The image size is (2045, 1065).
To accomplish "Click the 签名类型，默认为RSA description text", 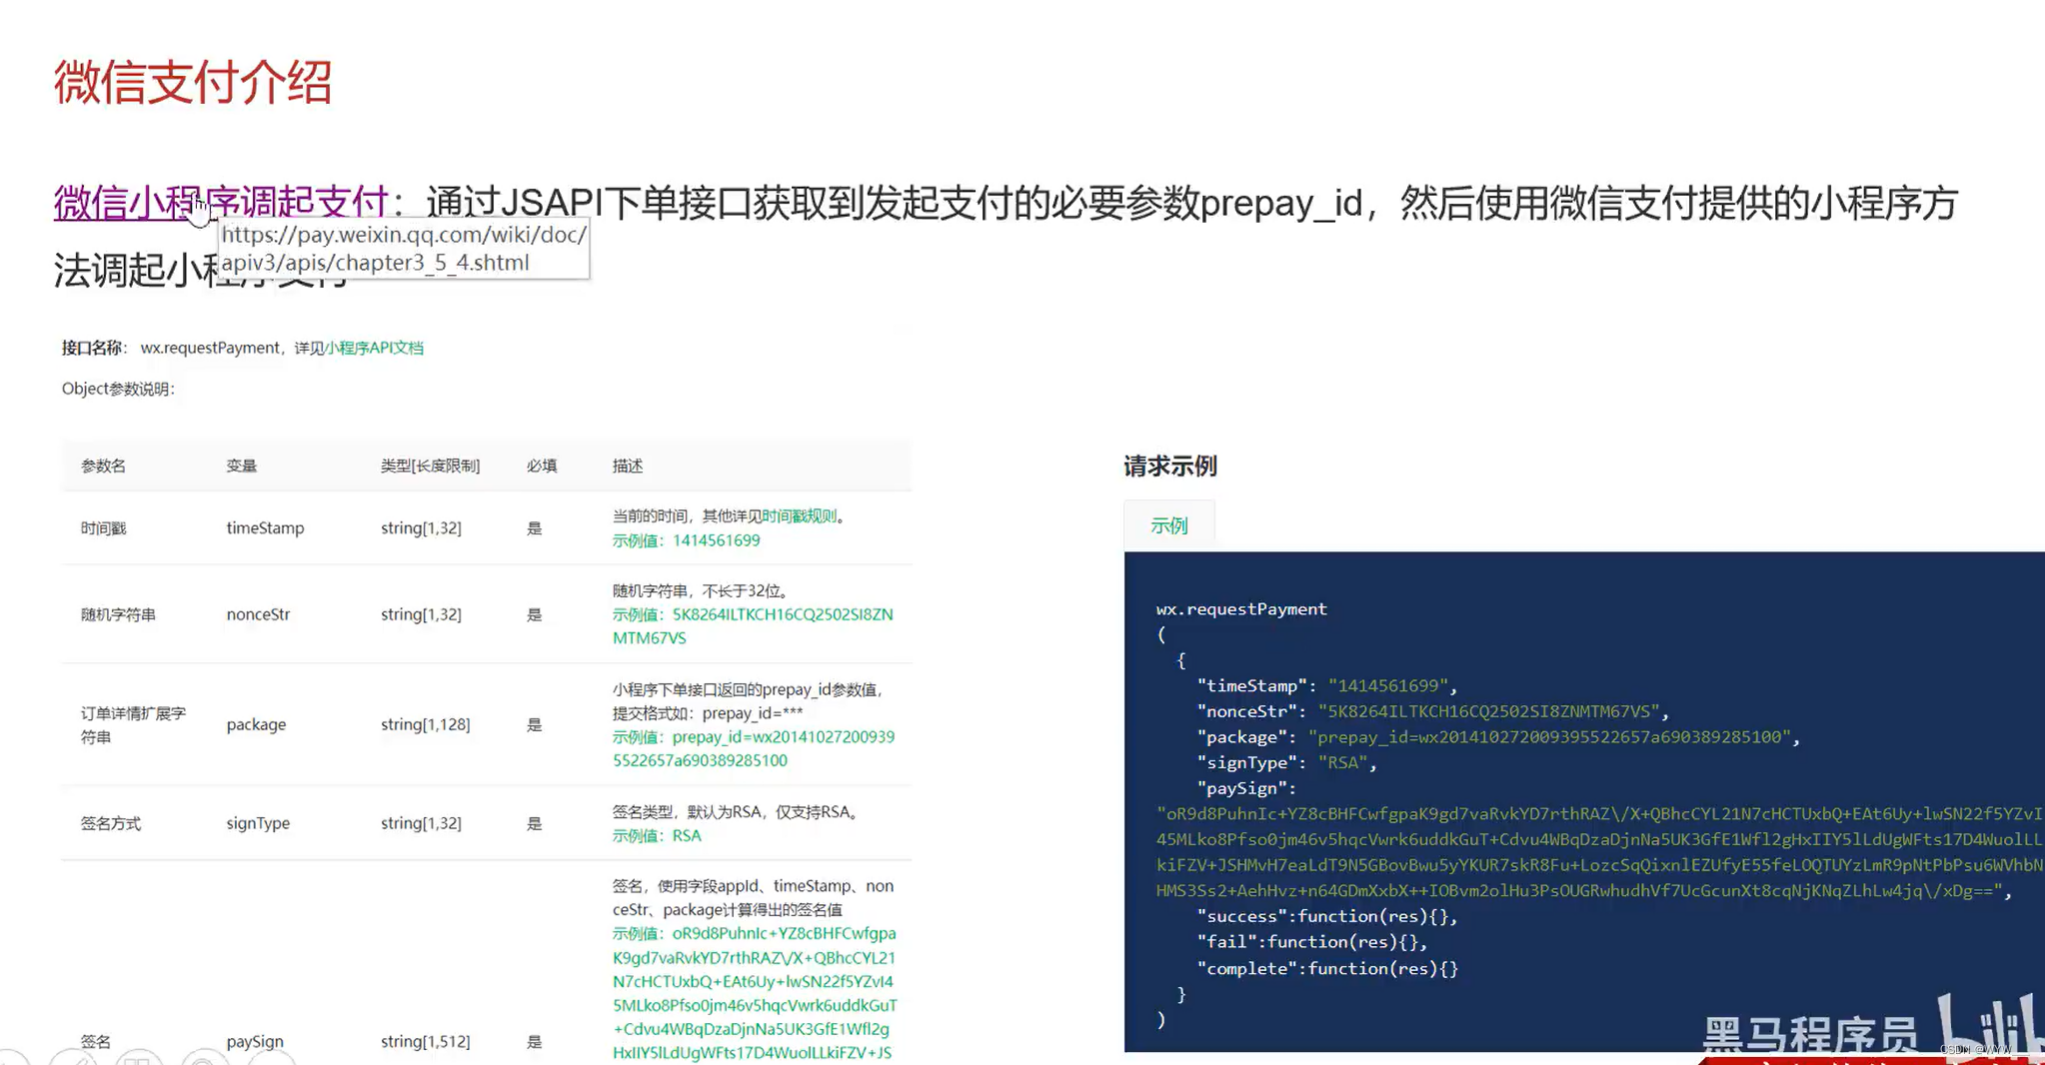I will [736, 812].
